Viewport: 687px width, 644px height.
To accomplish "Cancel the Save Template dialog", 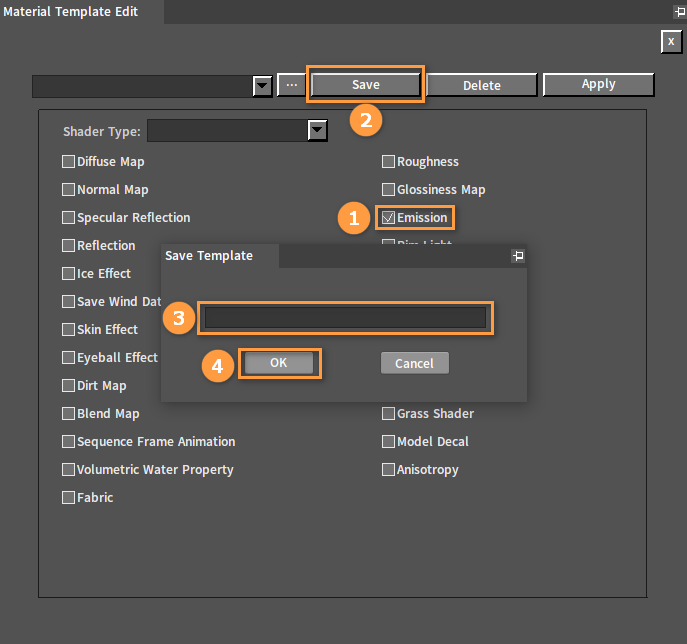I will click(x=414, y=363).
